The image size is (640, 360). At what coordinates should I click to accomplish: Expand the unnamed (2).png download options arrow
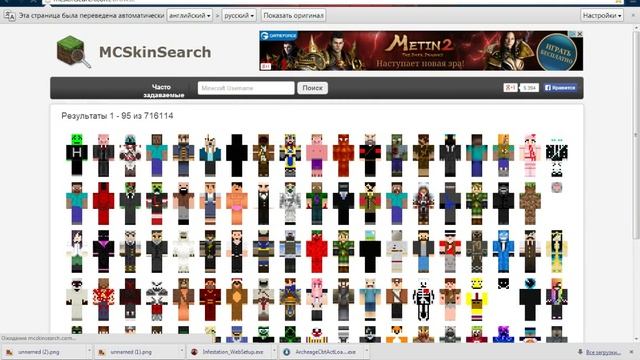89,351
